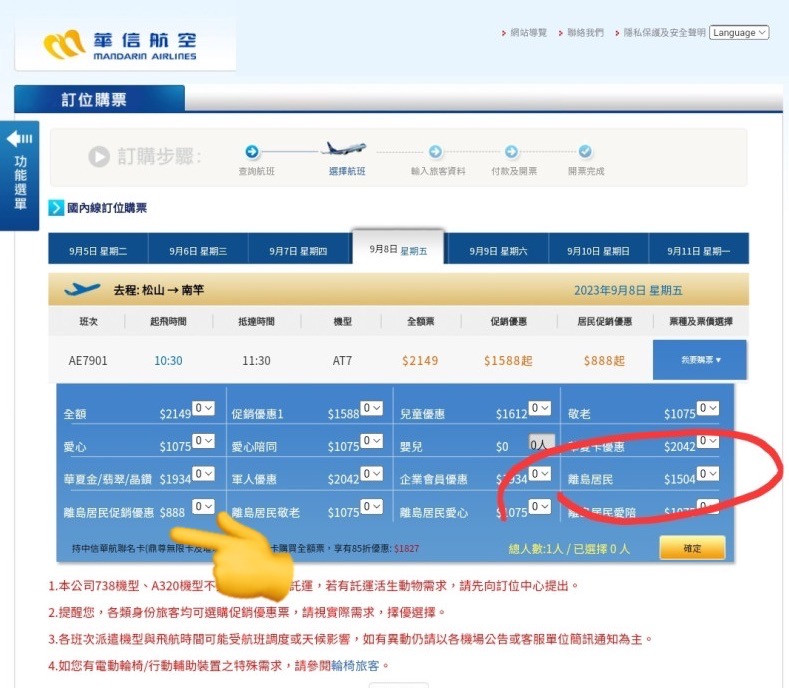Viewport: 789px width, 688px height.
Task: Click the $1827 discount price text
Action: [407, 549]
